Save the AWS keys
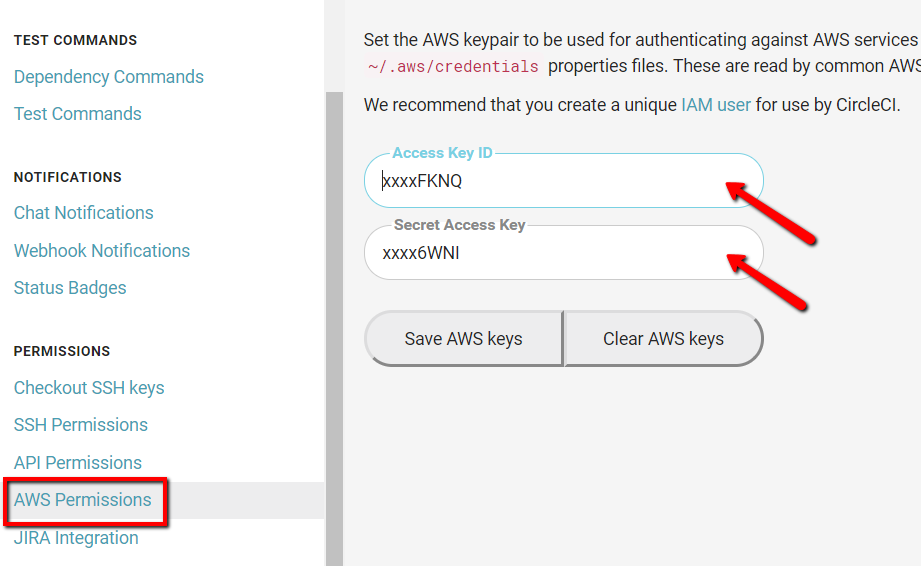The image size is (921, 566). (x=463, y=339)
